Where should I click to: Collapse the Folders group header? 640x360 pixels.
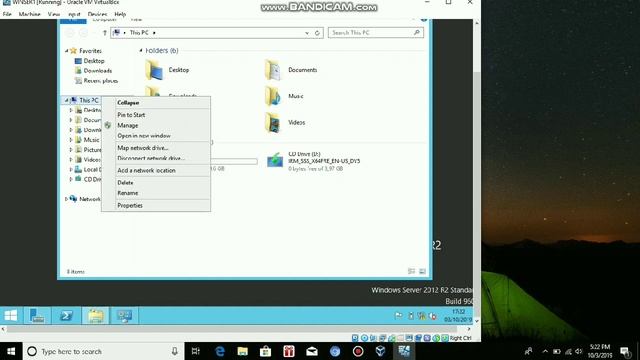[x=141, y=51]
